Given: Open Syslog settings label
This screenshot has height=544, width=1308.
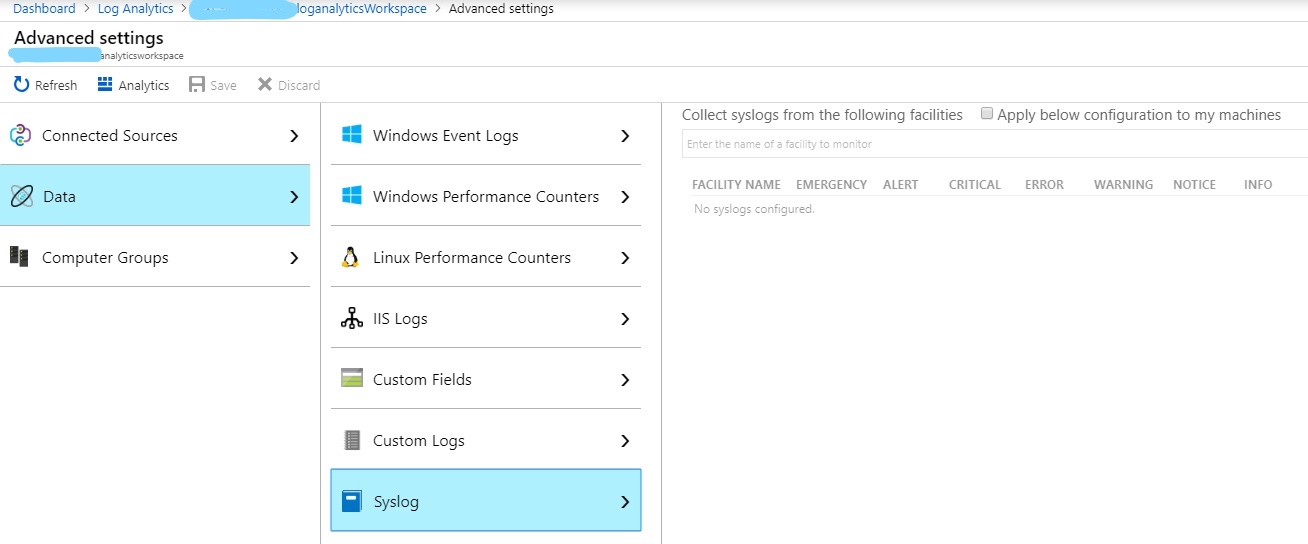Looking at the screenshot, I should [x=396, y=502].
